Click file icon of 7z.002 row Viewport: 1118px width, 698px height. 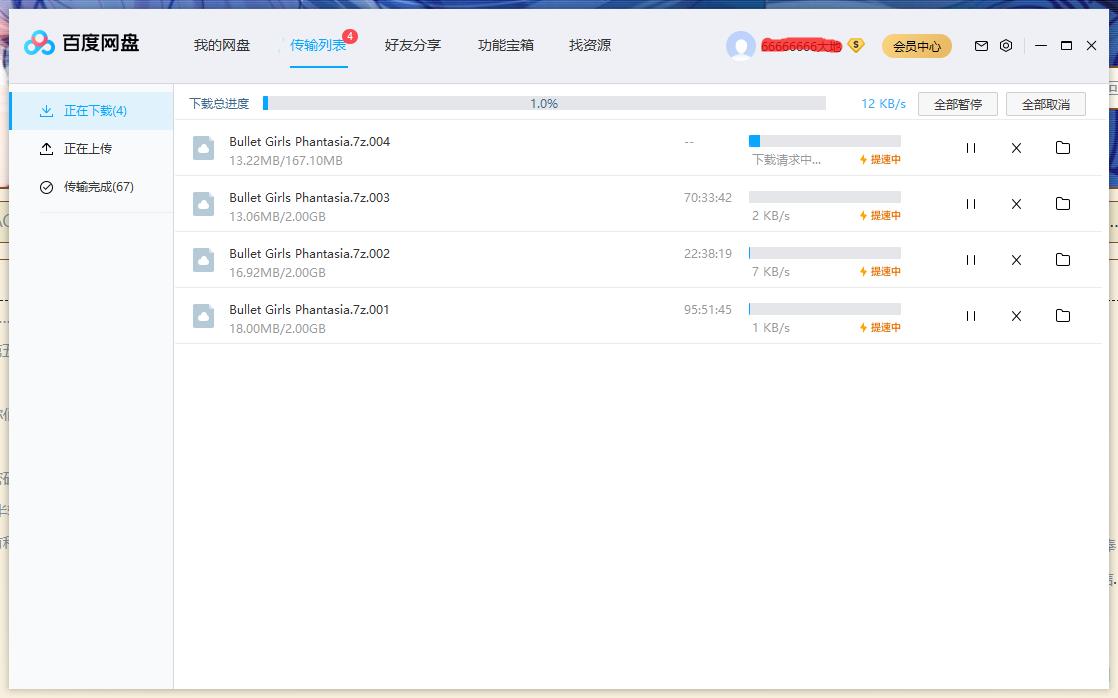[x=203, y=260]
